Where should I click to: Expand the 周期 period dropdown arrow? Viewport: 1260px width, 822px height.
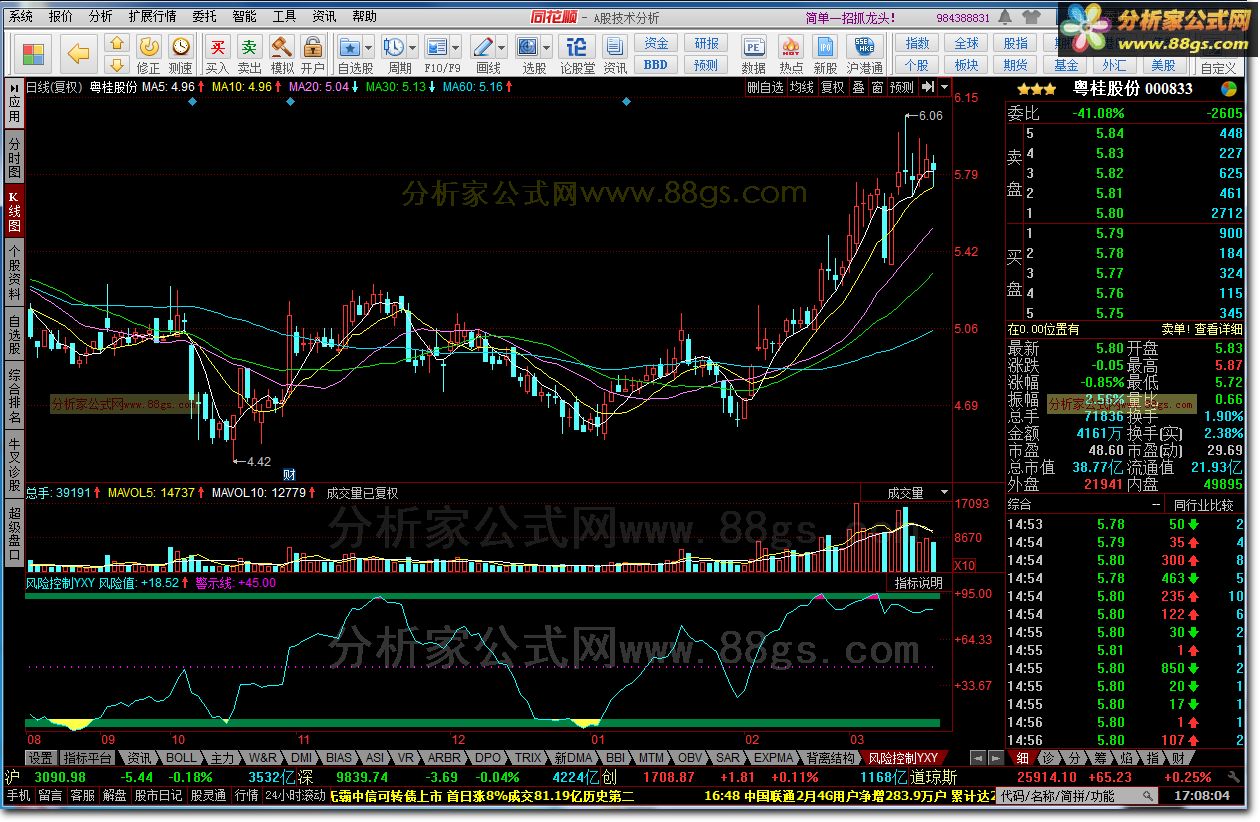tap(413, 47)
